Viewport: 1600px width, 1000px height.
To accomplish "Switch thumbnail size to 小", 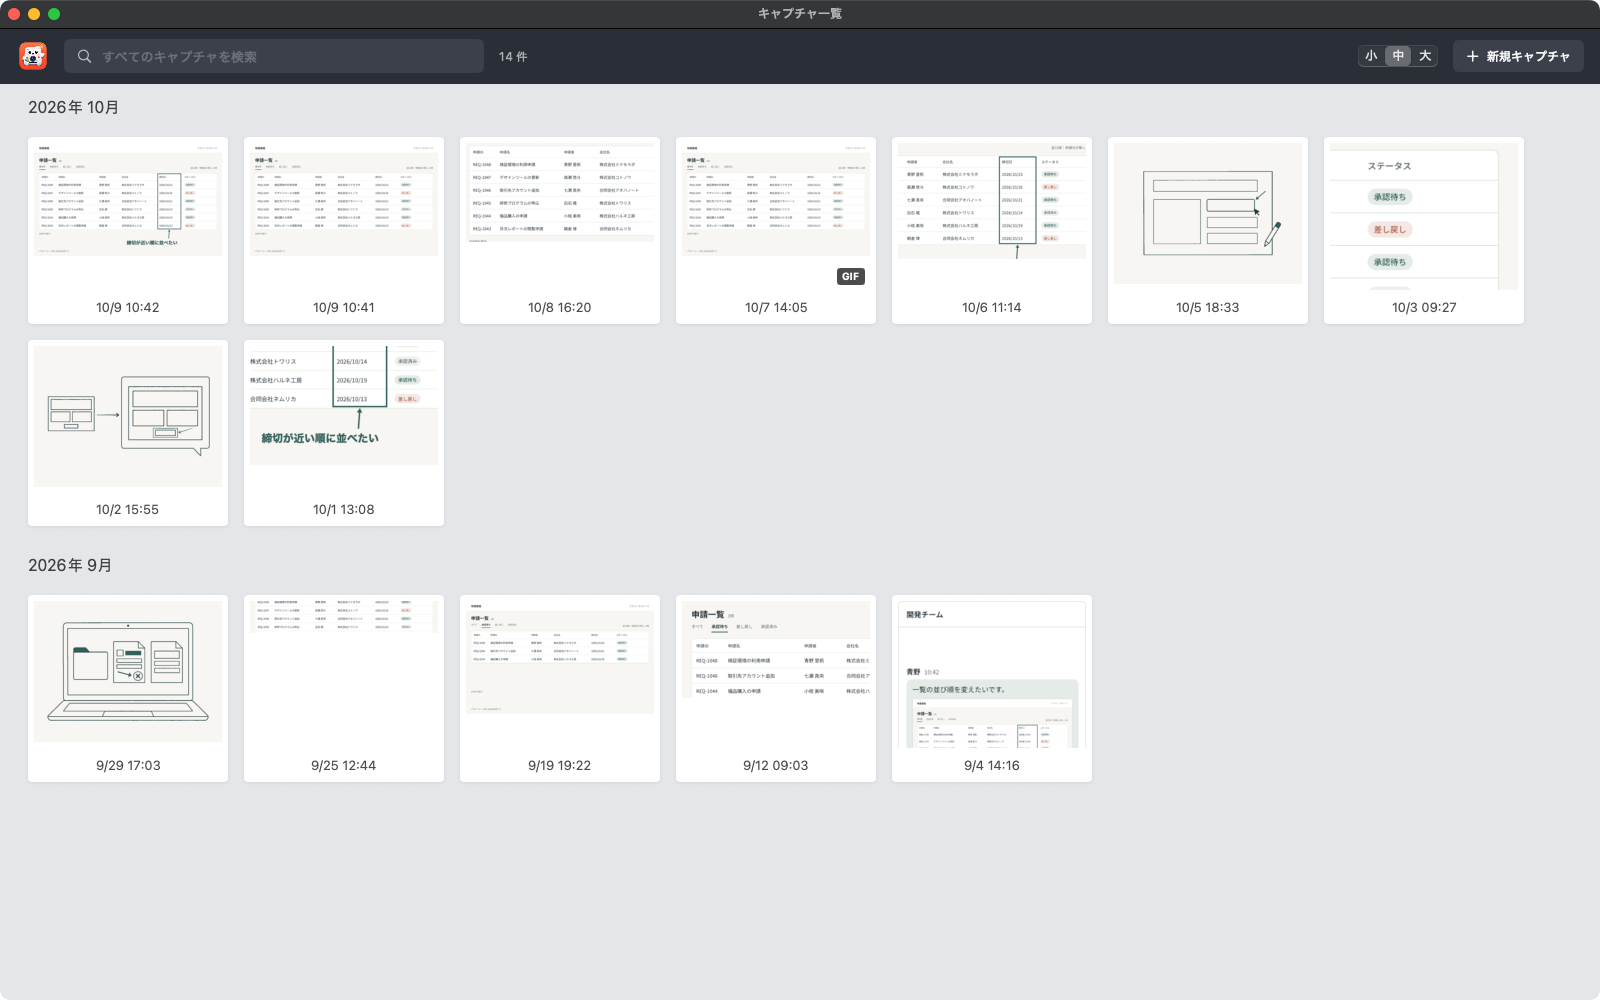I will click(x=1371, y=56).
